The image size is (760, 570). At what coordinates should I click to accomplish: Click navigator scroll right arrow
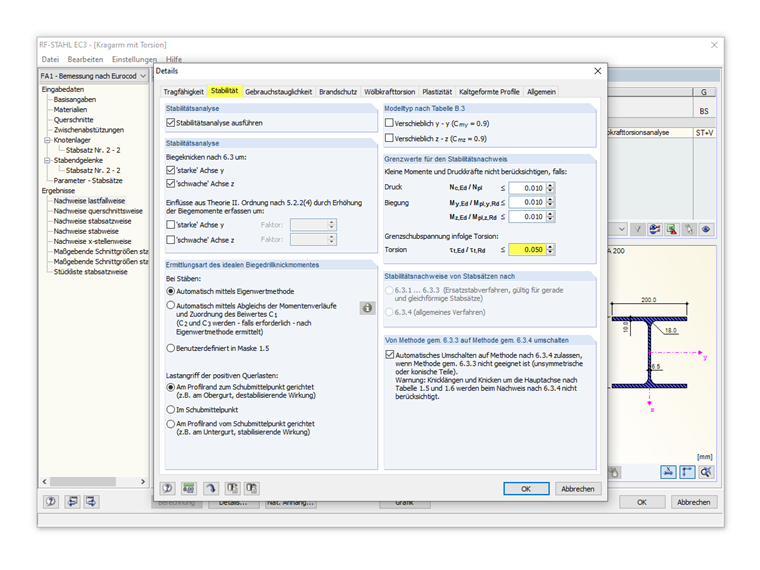click(143, 481)
